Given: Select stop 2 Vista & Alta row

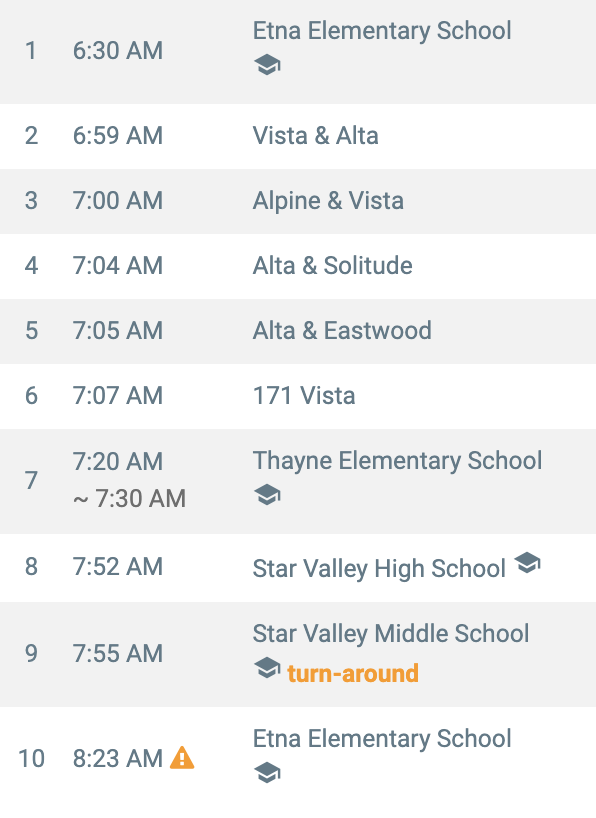Looking at the screenshot, I should pos(298,136).
